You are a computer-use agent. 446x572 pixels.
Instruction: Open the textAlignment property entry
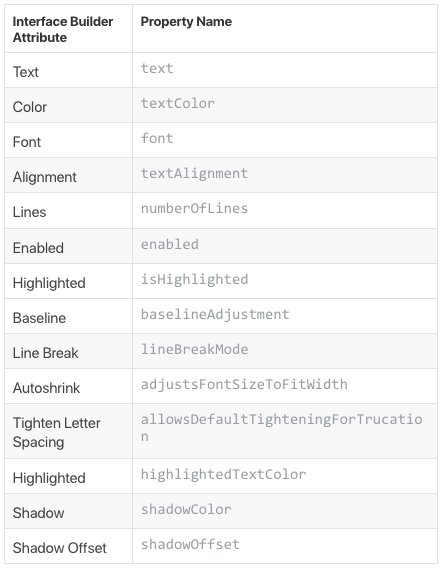click(x=194, y=174)
